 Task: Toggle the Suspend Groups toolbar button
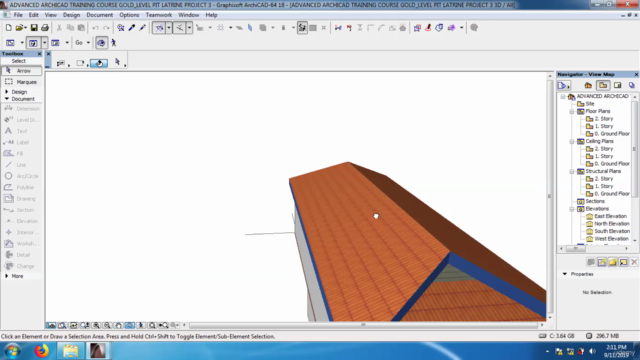(x=302, y=28)
